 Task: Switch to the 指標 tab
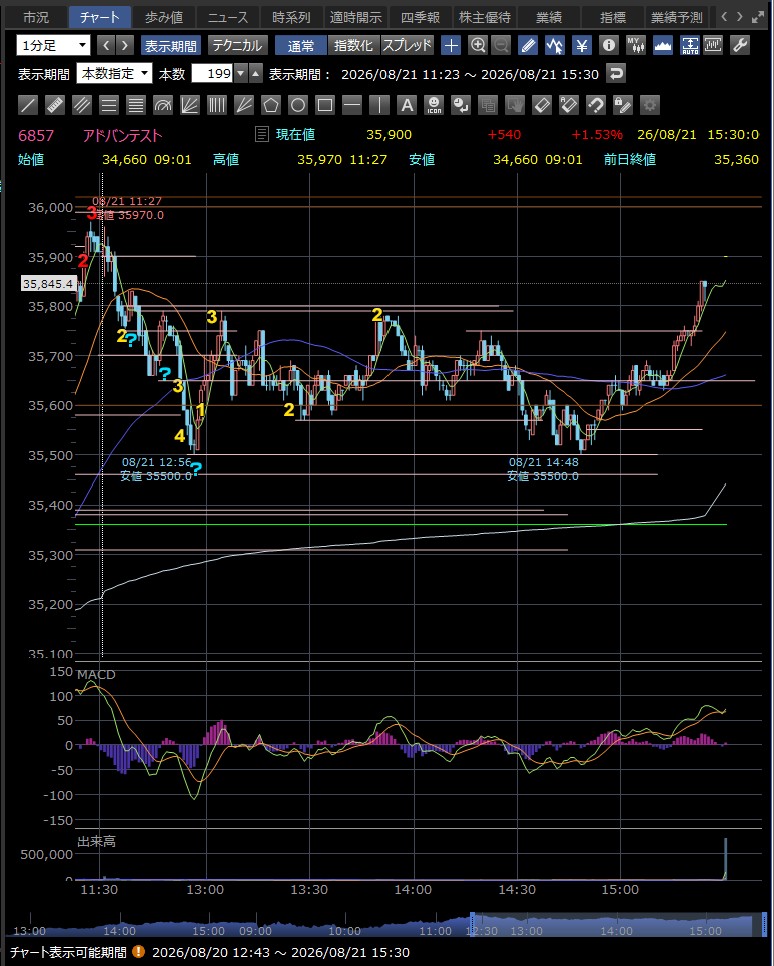tap(613, 18)
